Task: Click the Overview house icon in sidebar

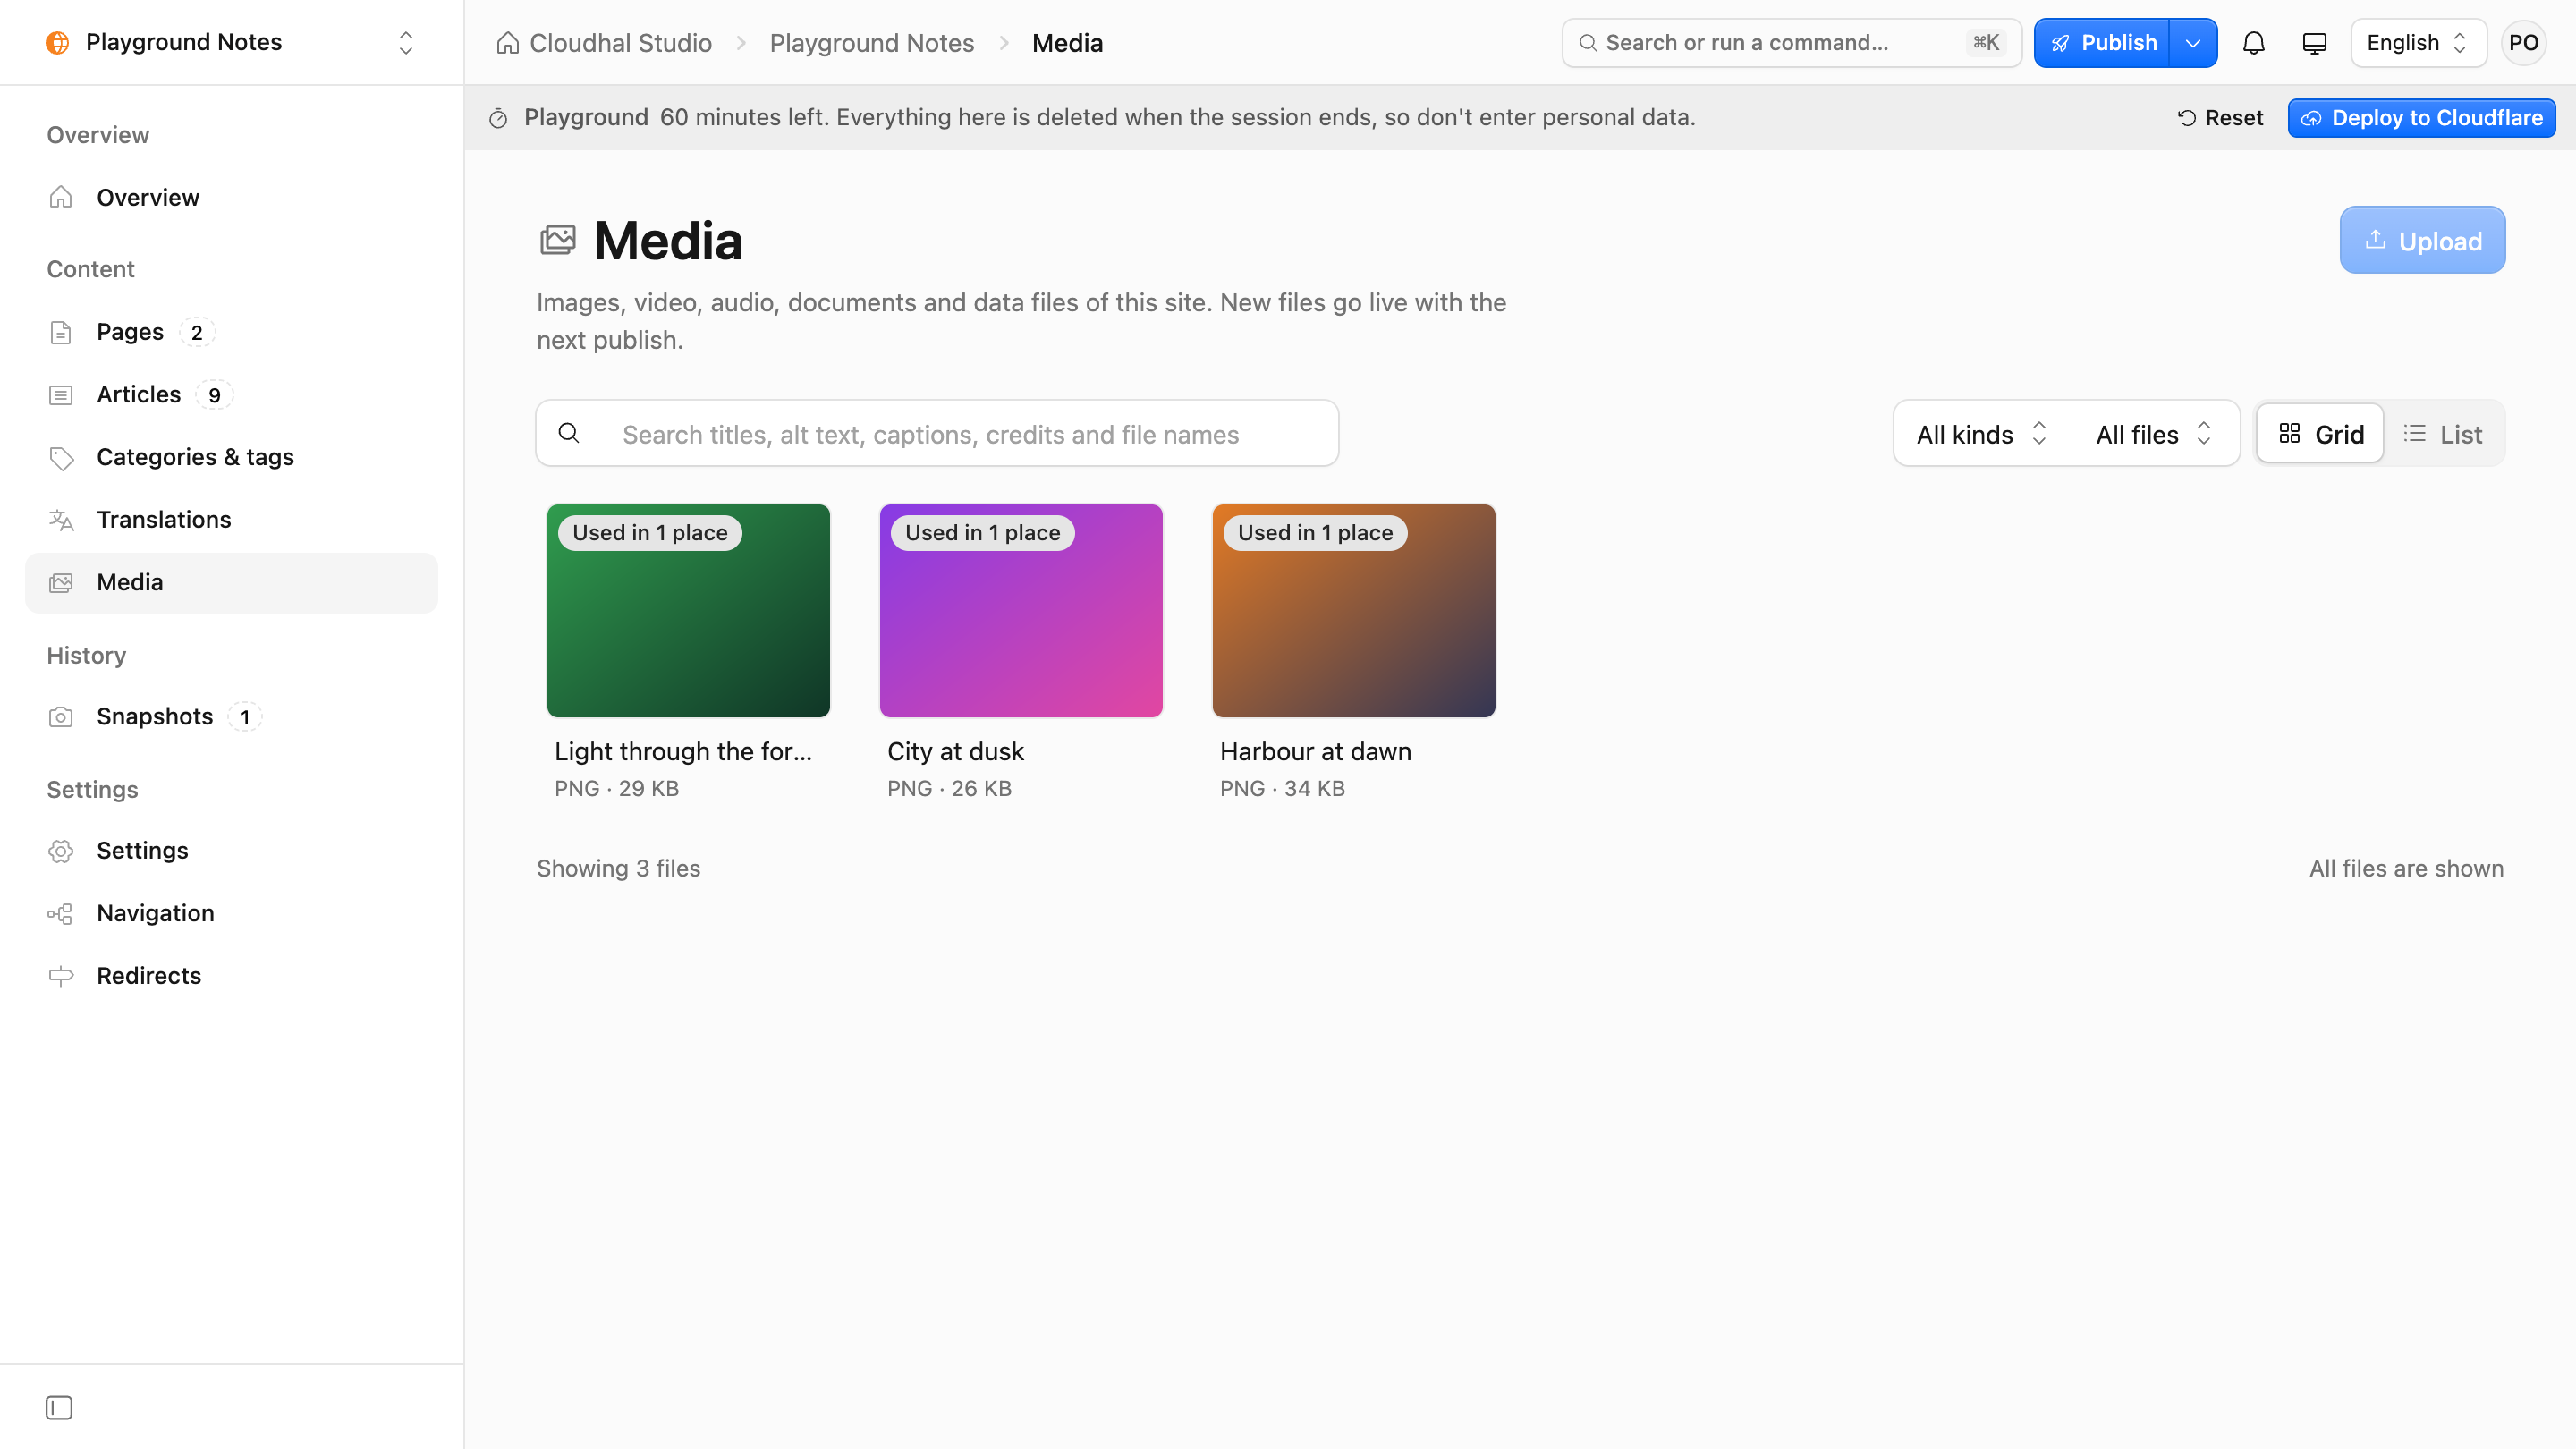Action: pyautogui.click(x=61, y=197)
